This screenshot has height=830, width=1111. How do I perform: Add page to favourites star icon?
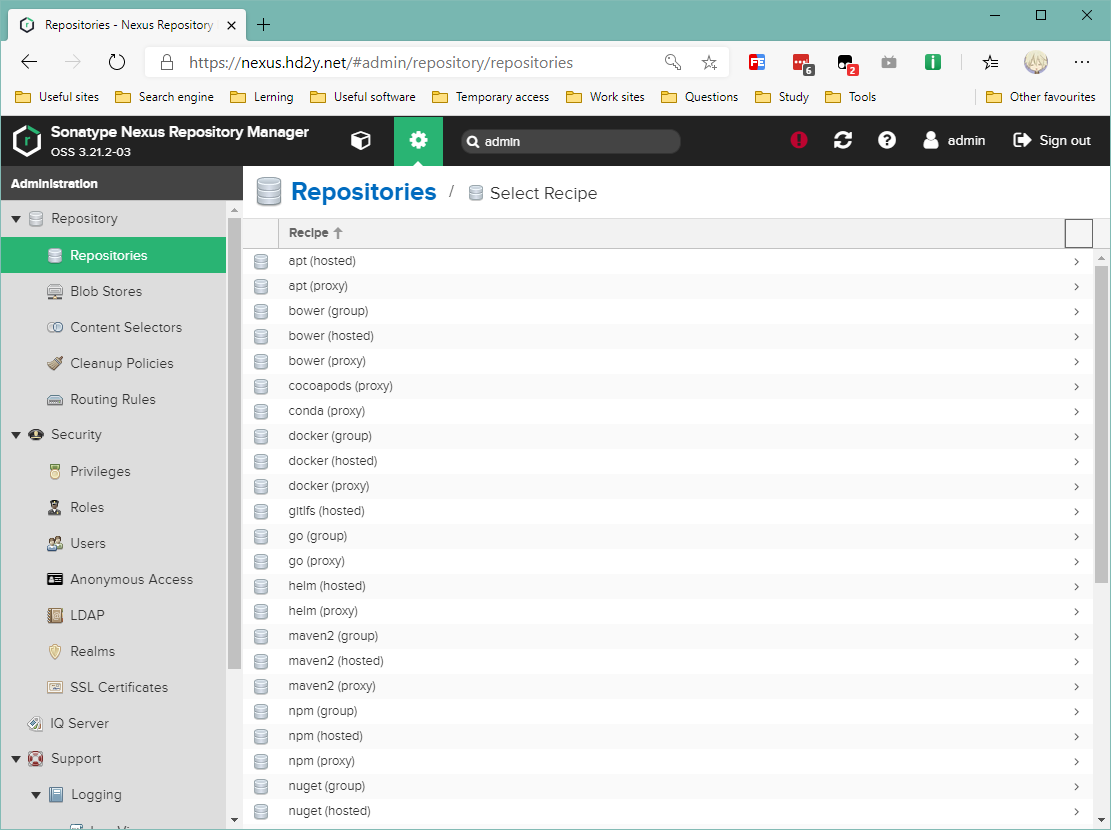click(709, 62)
